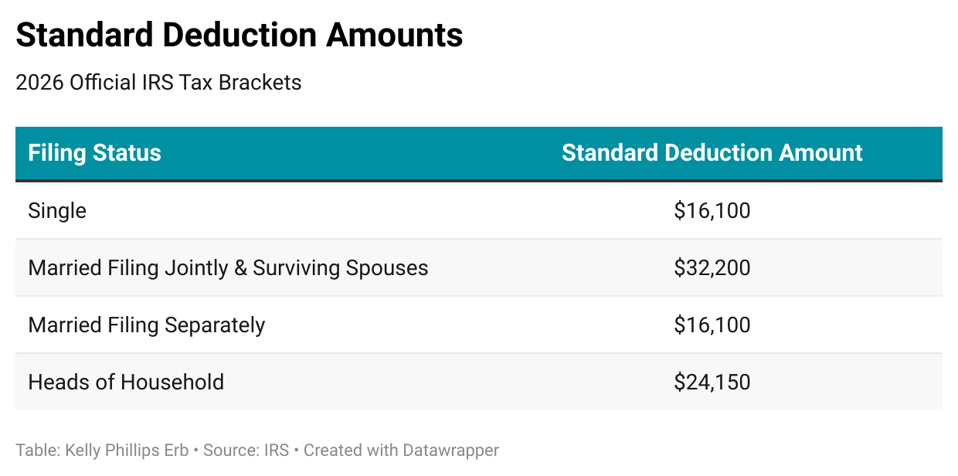Click the Standard Deduction Amount column header

pos(711,153)
